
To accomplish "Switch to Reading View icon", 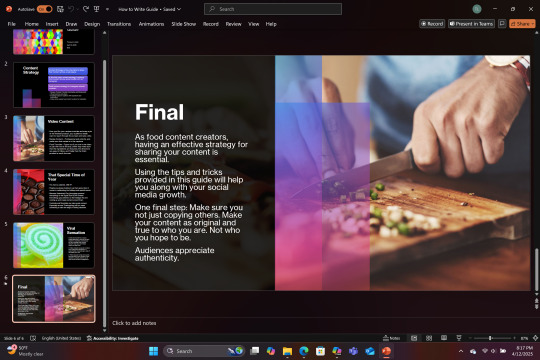I will [444, 338].
